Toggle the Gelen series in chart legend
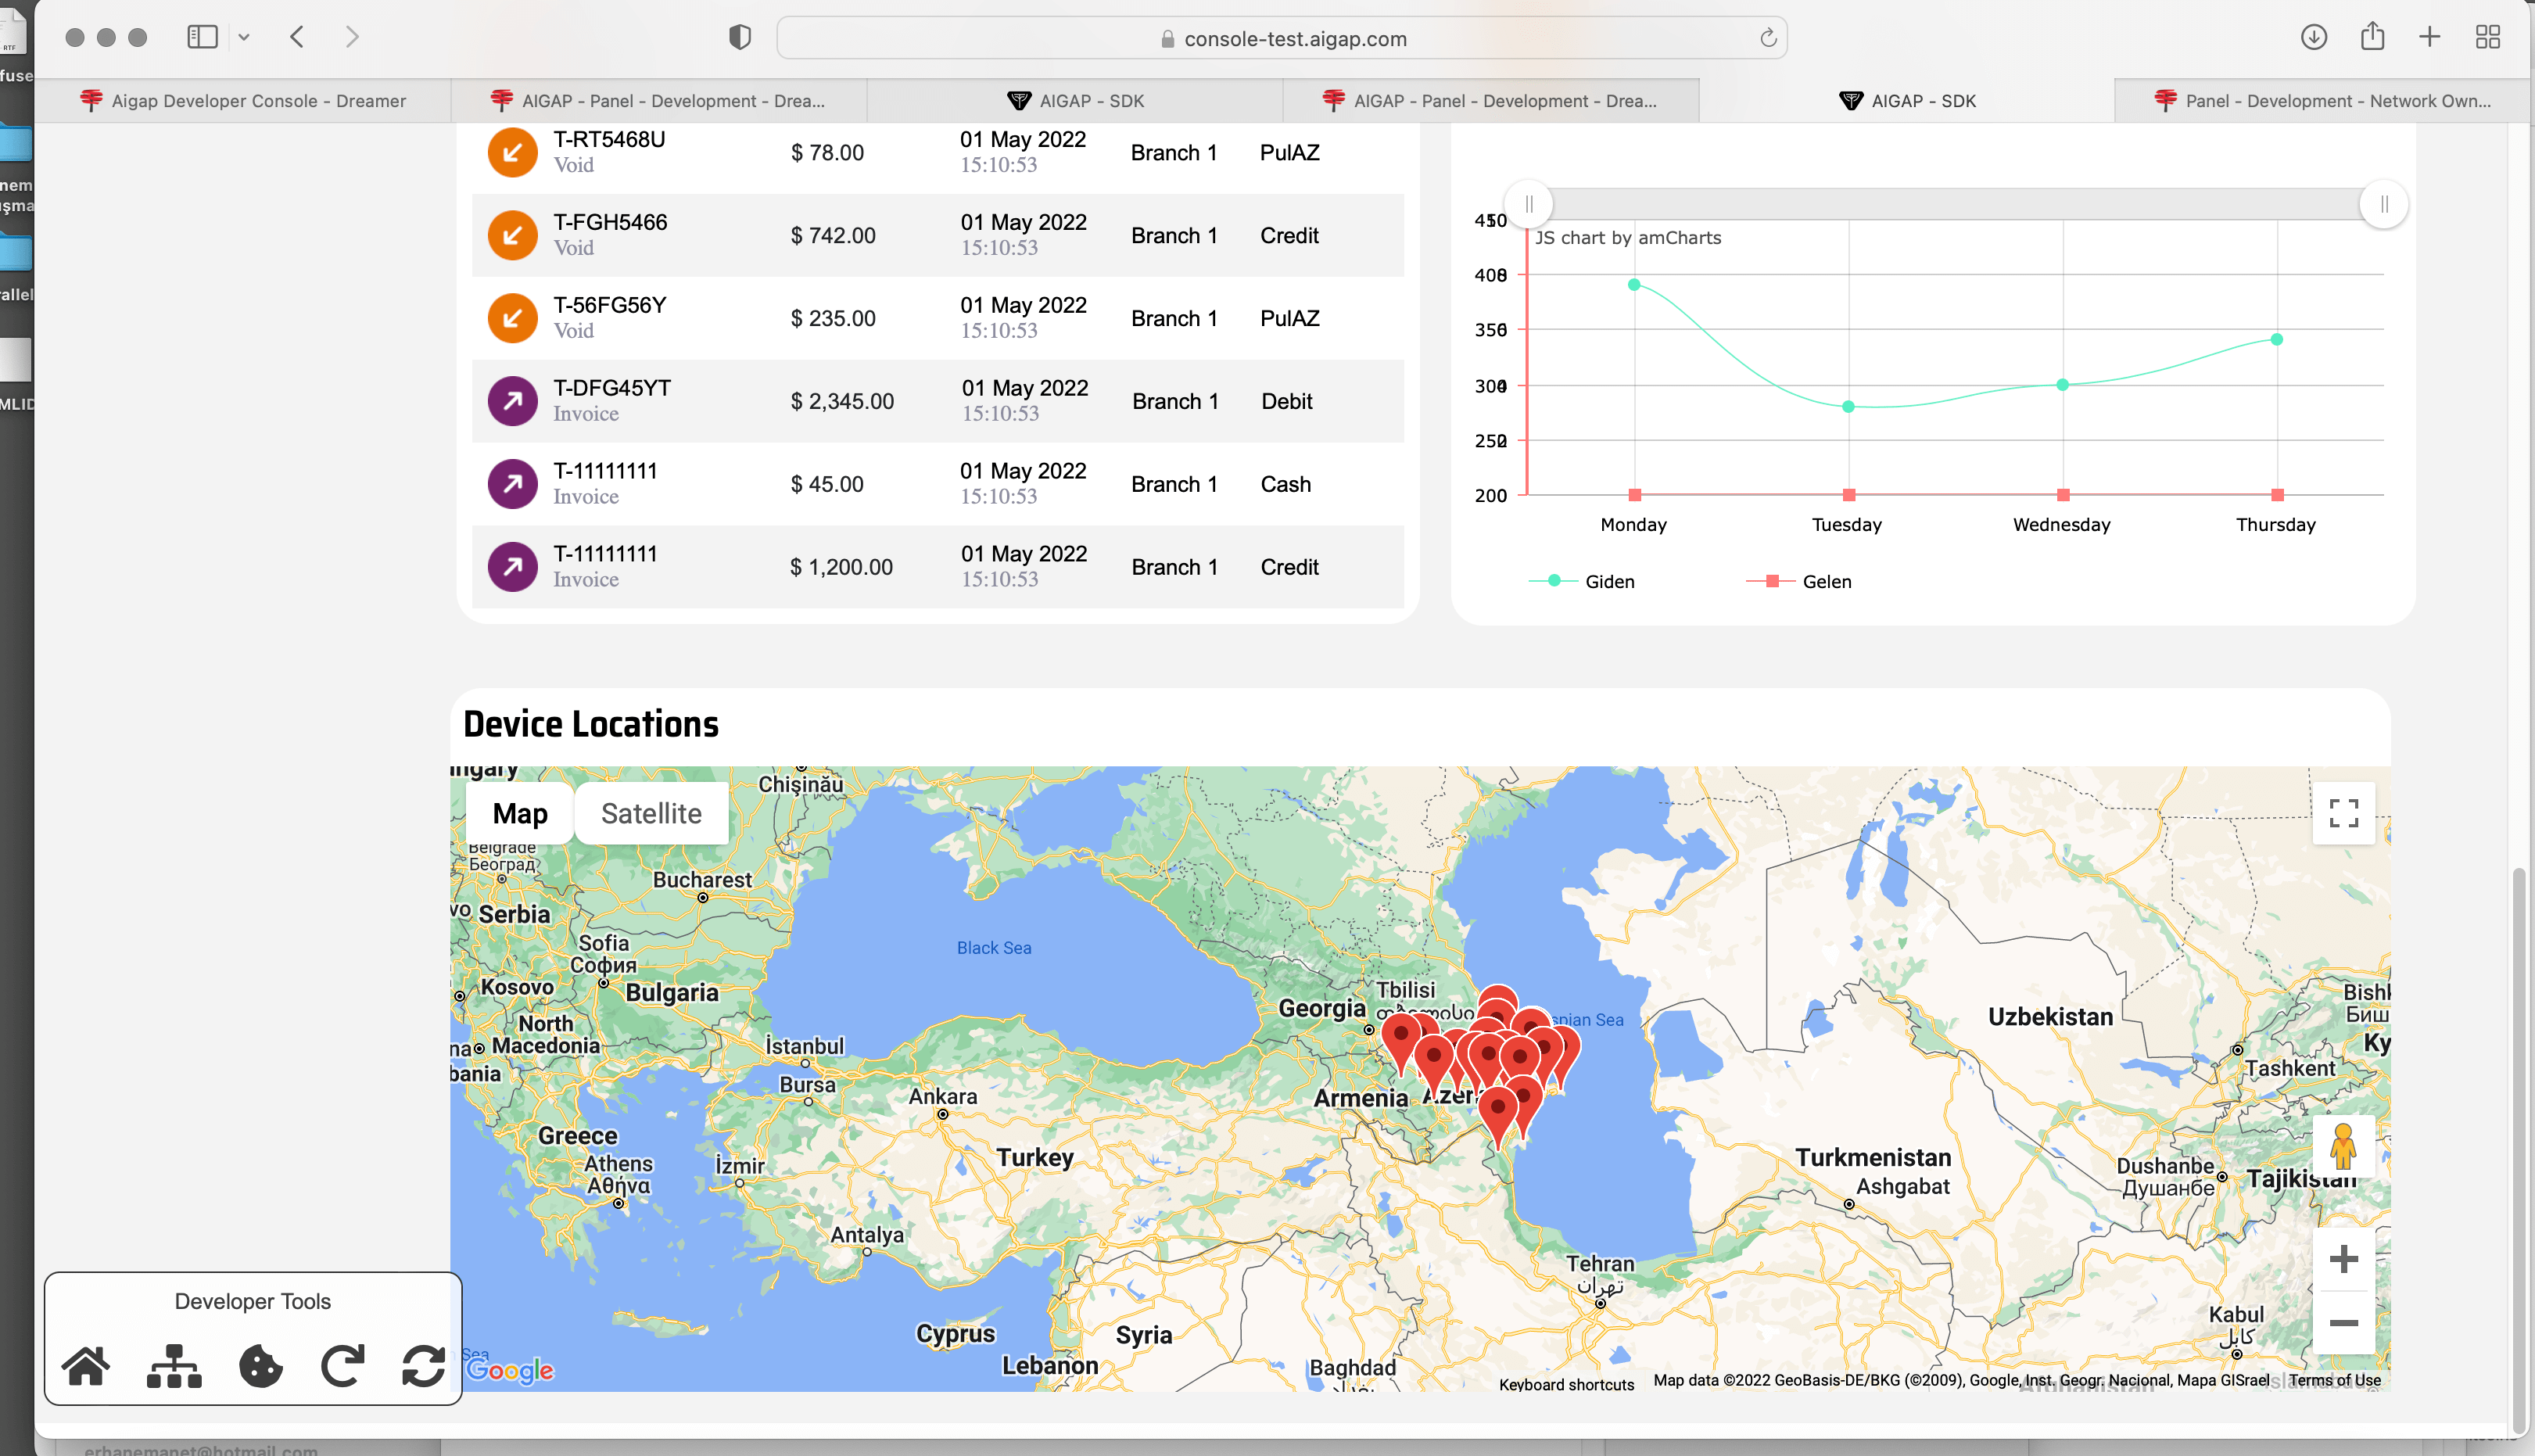Viewport: 2535px width, 1456px height. coord(1799,581)
